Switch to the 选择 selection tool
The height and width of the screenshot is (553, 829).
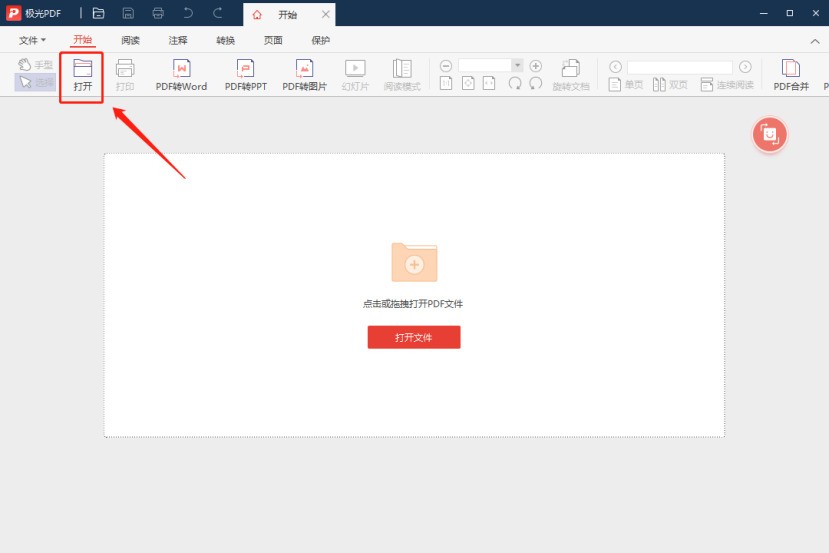(x=36, y=83)
